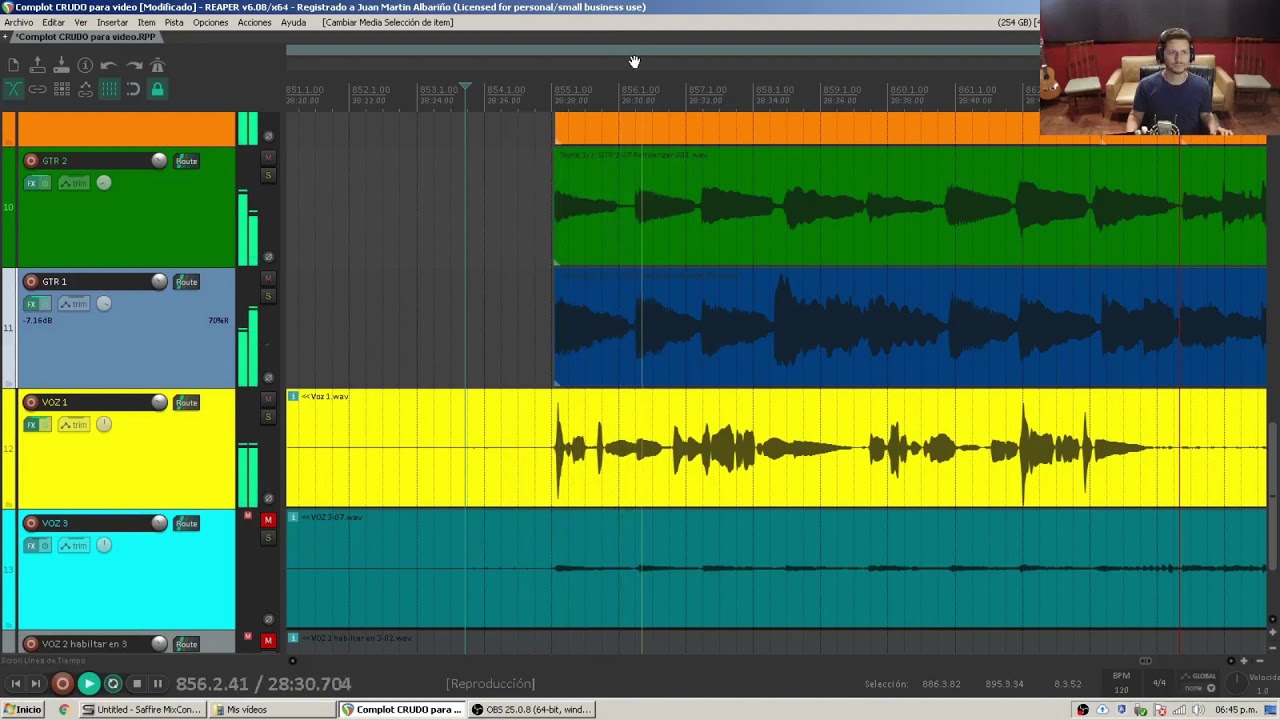Image resolution: width=1280 pixels, height=720 pixels.
Task: Solo the GTR 1 track
Action: click(x=268, y=296)
